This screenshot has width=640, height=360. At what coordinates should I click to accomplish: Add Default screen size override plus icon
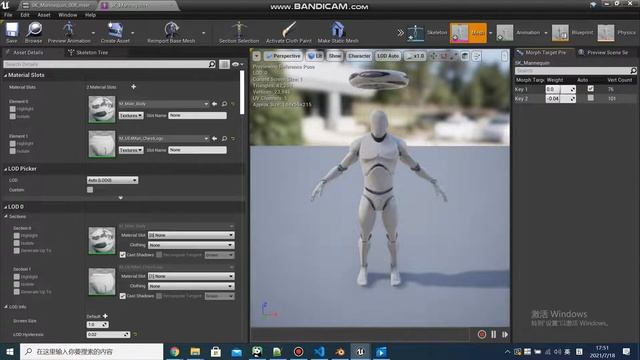(x=105, y=316)
